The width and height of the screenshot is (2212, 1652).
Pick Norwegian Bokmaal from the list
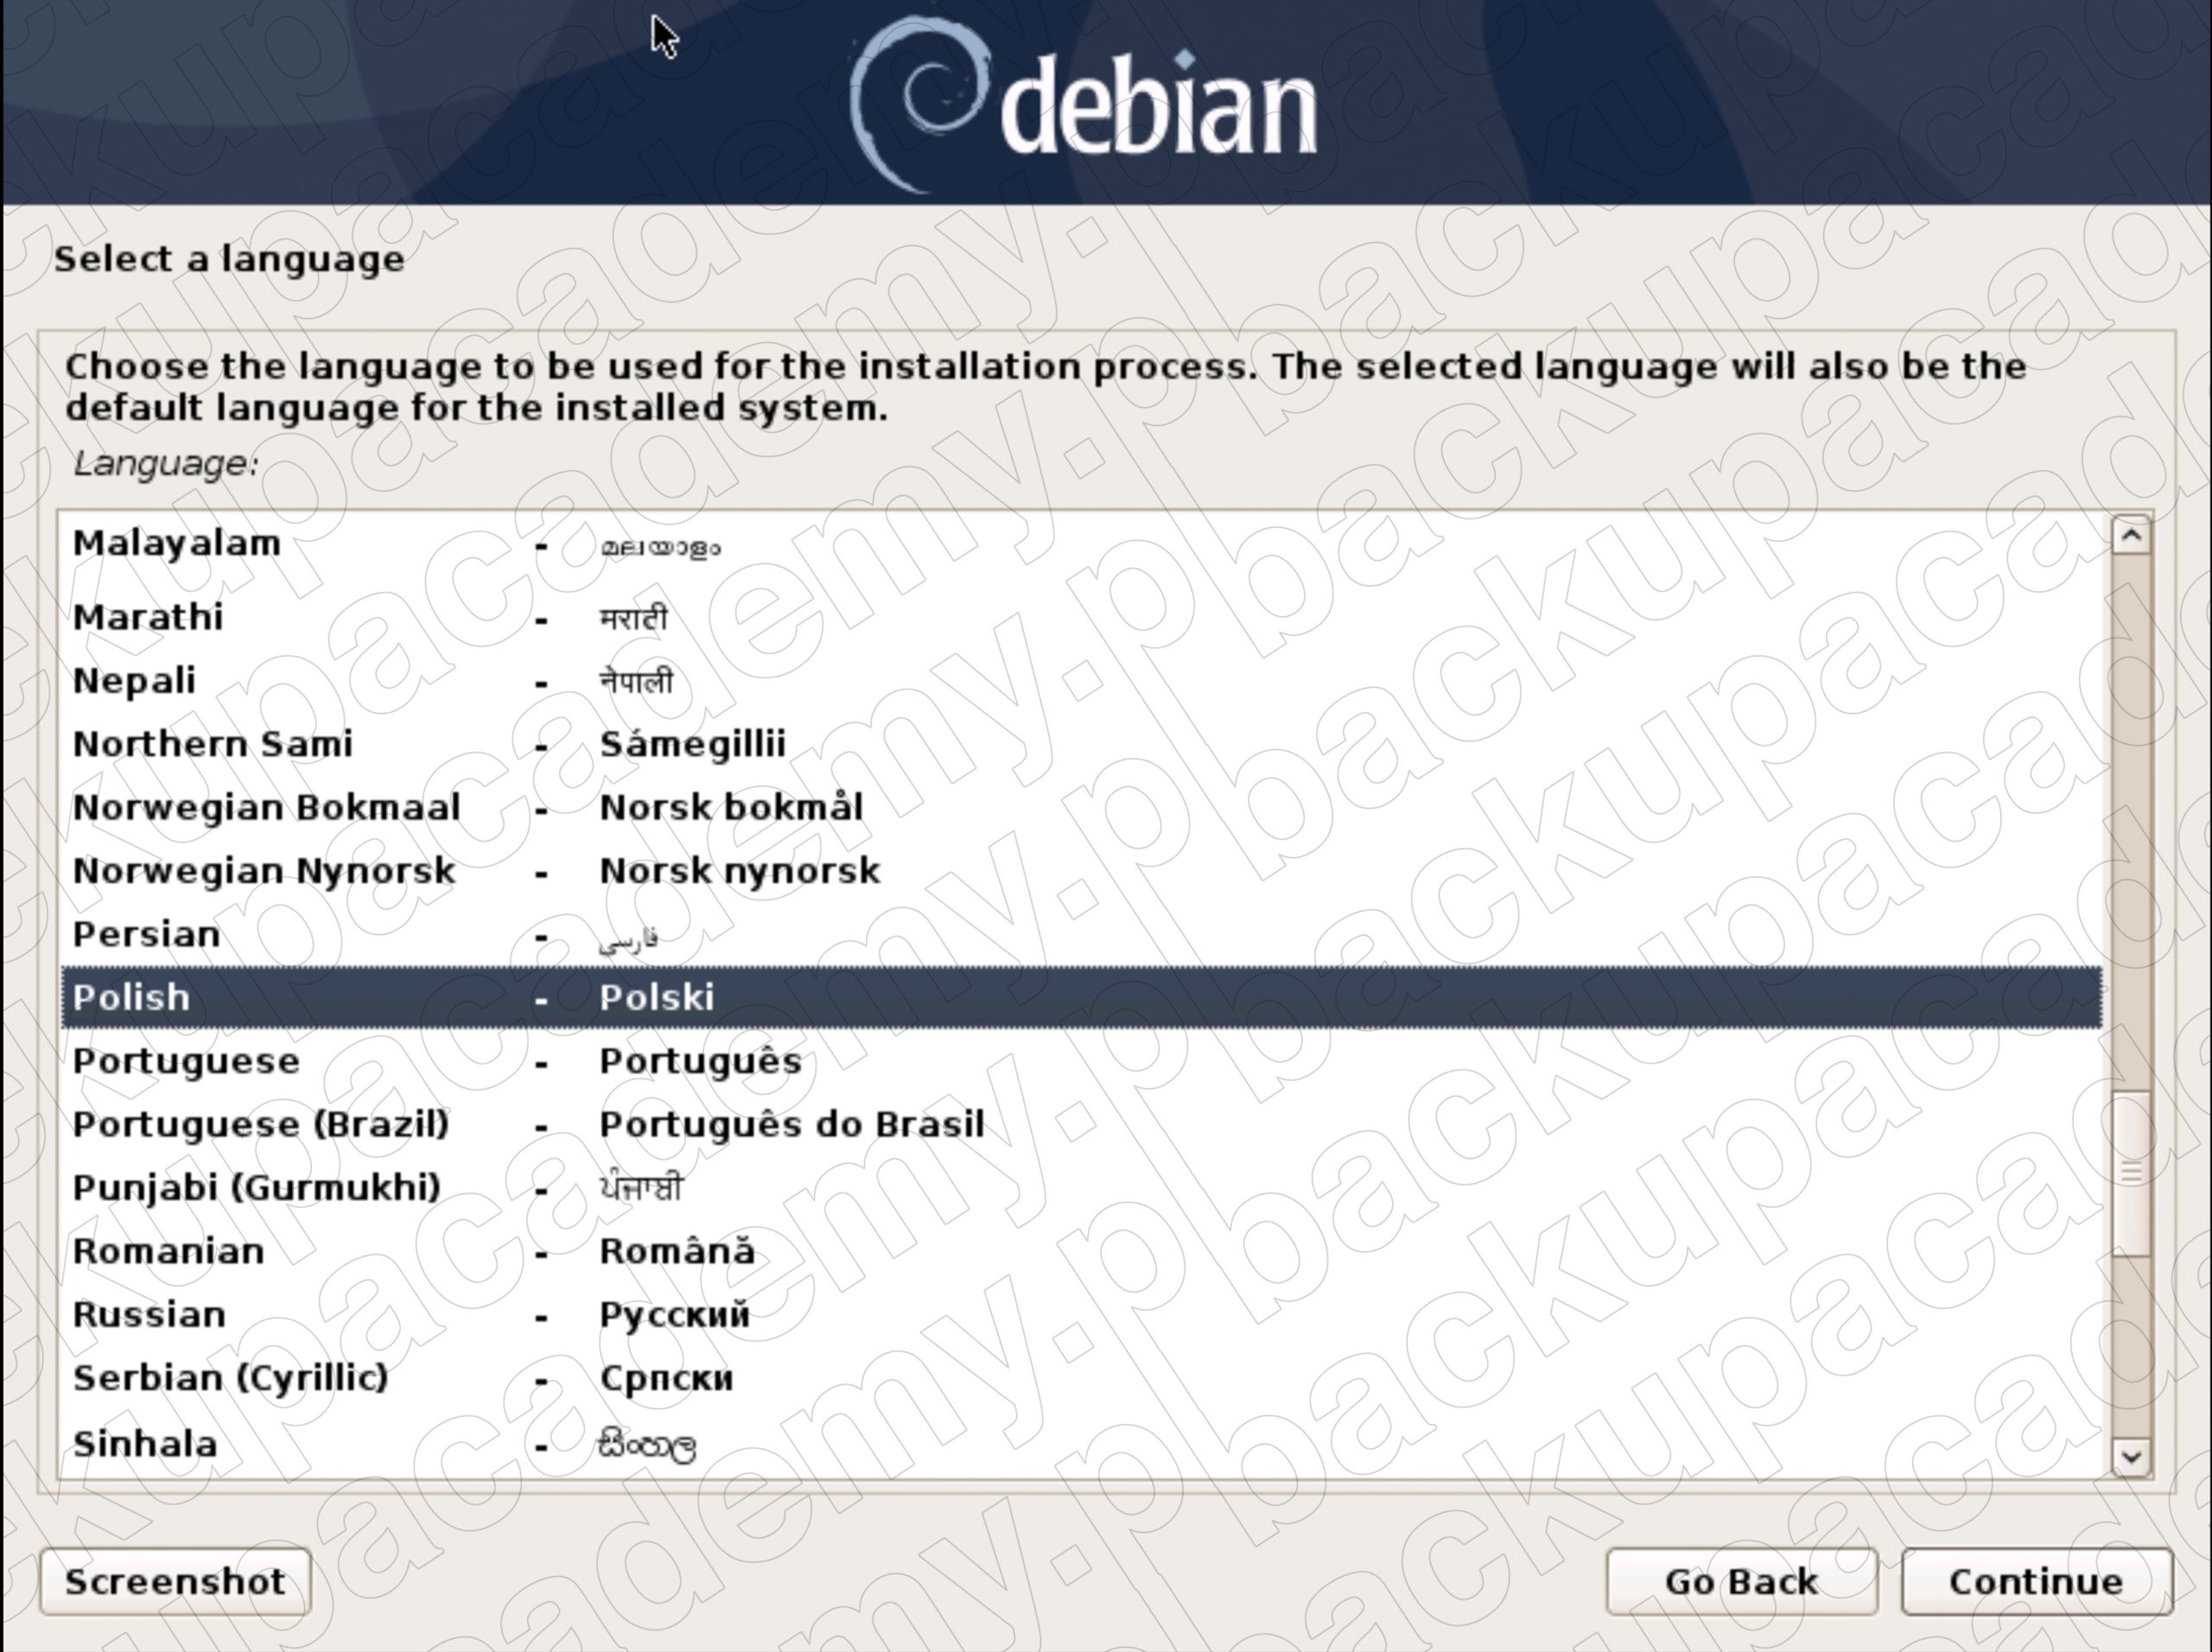pyautogui.click(x=1081, y=807)
